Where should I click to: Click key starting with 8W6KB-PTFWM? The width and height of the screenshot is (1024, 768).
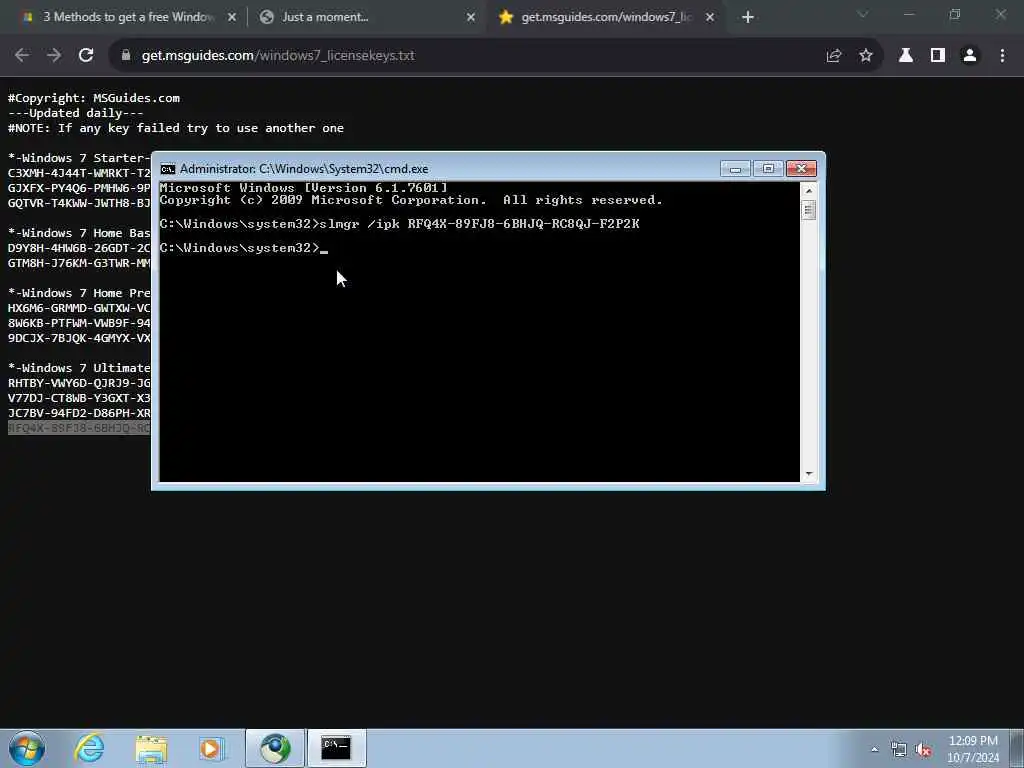[x=79, y=323]
